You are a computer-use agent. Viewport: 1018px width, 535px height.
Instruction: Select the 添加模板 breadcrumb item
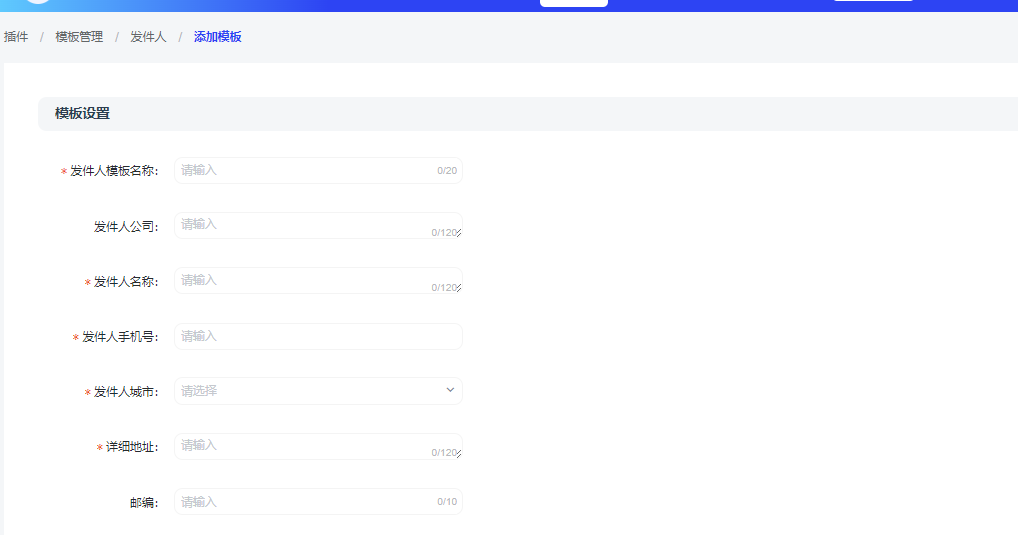pyautogui.click(x=217, y=37)
